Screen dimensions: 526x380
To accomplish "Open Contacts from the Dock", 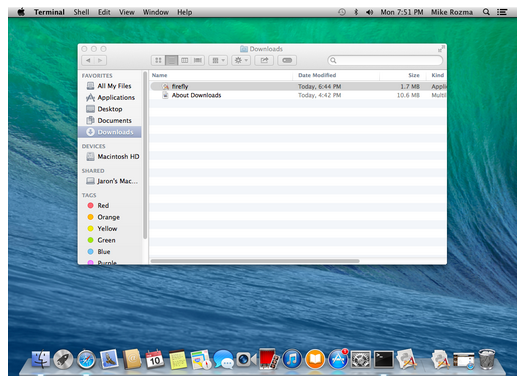I will 132,359.
